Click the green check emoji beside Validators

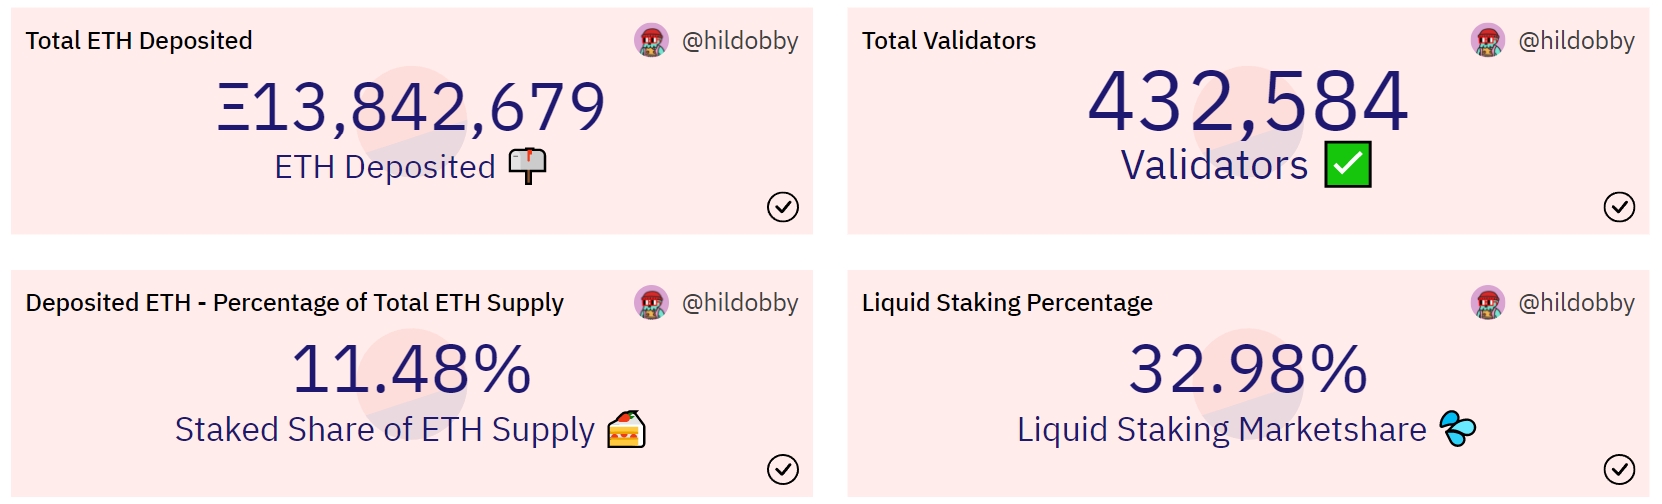[1348, 165]
